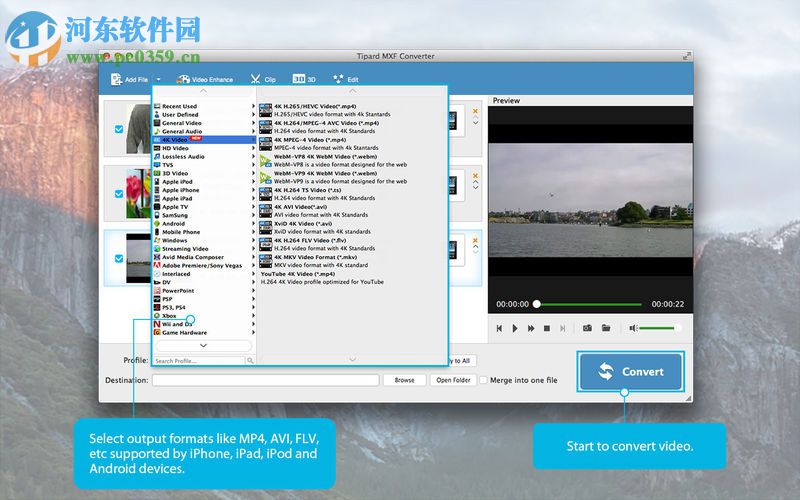The image size is (800, 500).
Task: Open the 3D settings tool
Action: [304, 79]
